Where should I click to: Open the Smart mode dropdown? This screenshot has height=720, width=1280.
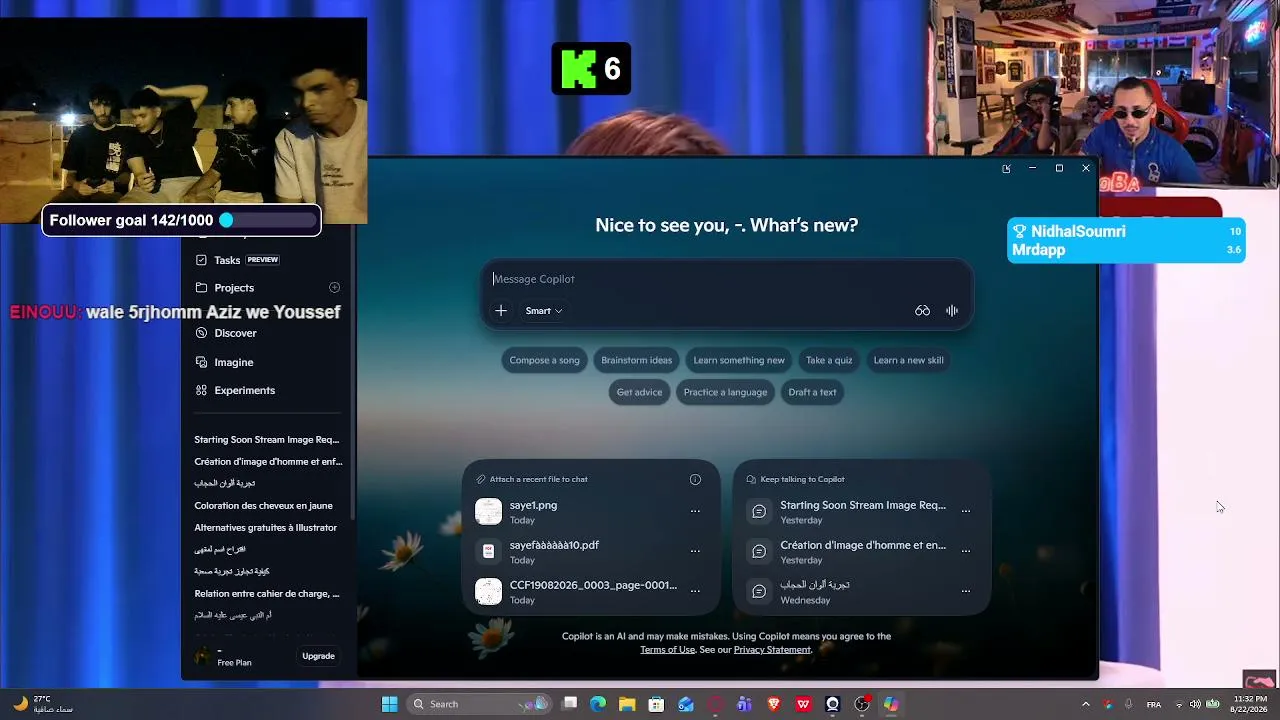(x=544, y=311)
